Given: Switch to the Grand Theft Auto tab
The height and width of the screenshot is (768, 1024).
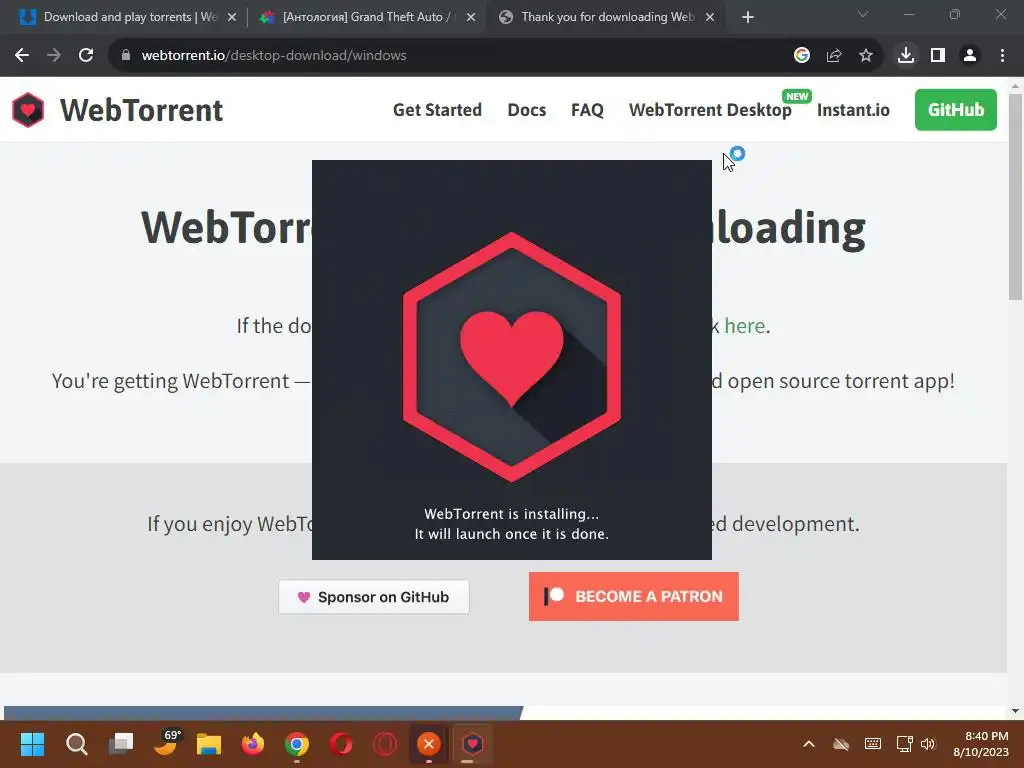Looking at the screenshot, I should (366, 17).
